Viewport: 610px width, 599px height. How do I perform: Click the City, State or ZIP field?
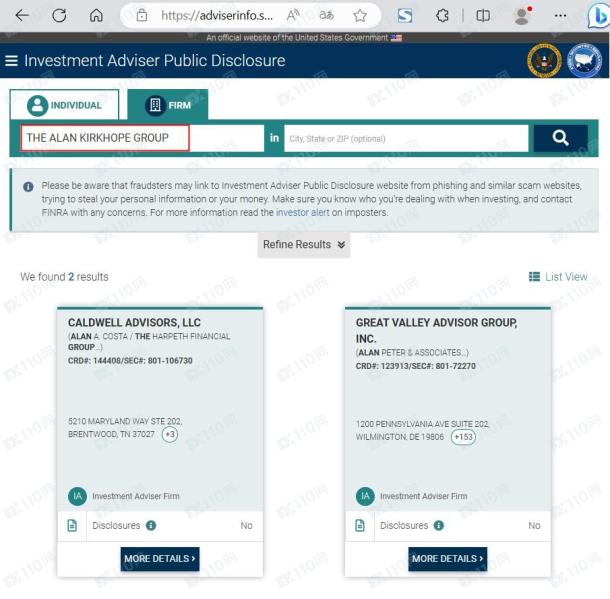[406, 138]
